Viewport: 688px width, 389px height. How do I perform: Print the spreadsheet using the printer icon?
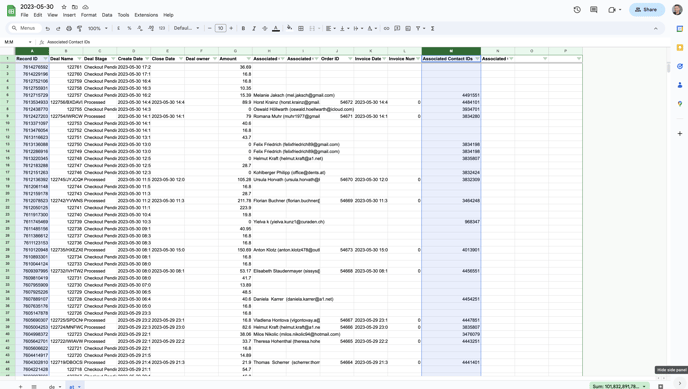69,29
